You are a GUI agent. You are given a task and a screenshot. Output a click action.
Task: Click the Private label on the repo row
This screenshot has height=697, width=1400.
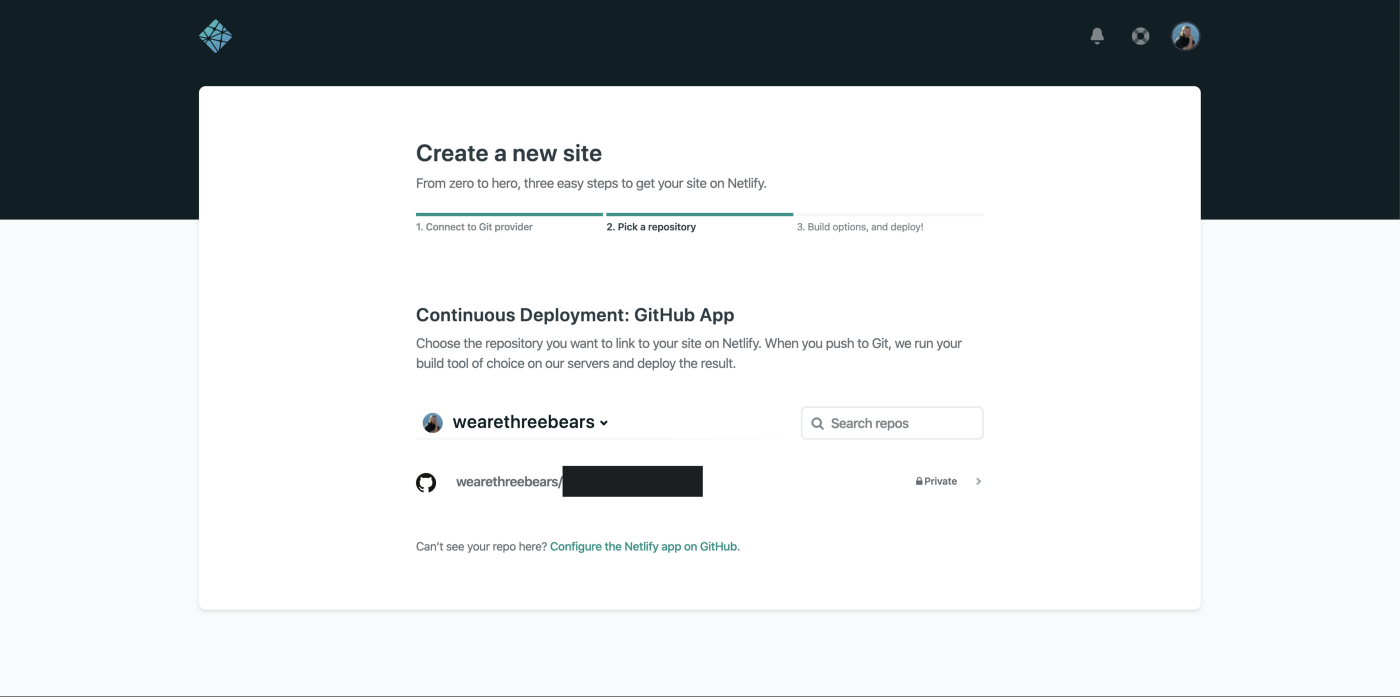[x=941, y=481]
